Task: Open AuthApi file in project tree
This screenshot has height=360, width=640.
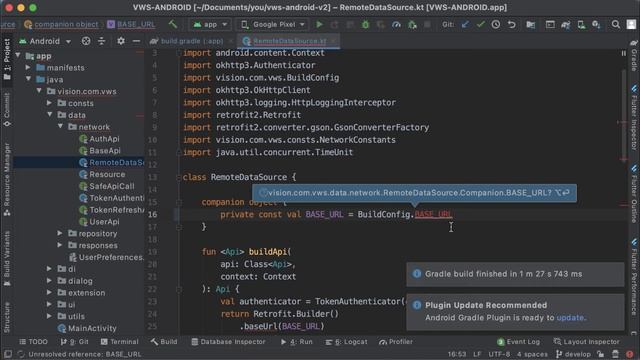Action: coord(104,138)
